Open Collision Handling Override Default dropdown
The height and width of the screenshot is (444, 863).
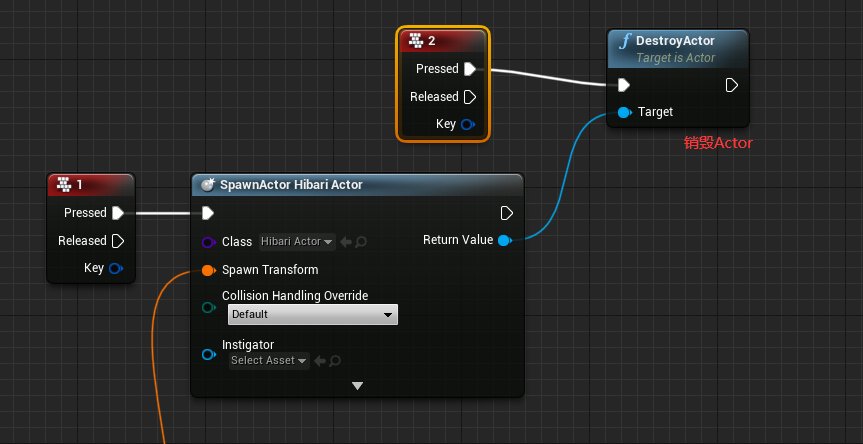(313, 315)
